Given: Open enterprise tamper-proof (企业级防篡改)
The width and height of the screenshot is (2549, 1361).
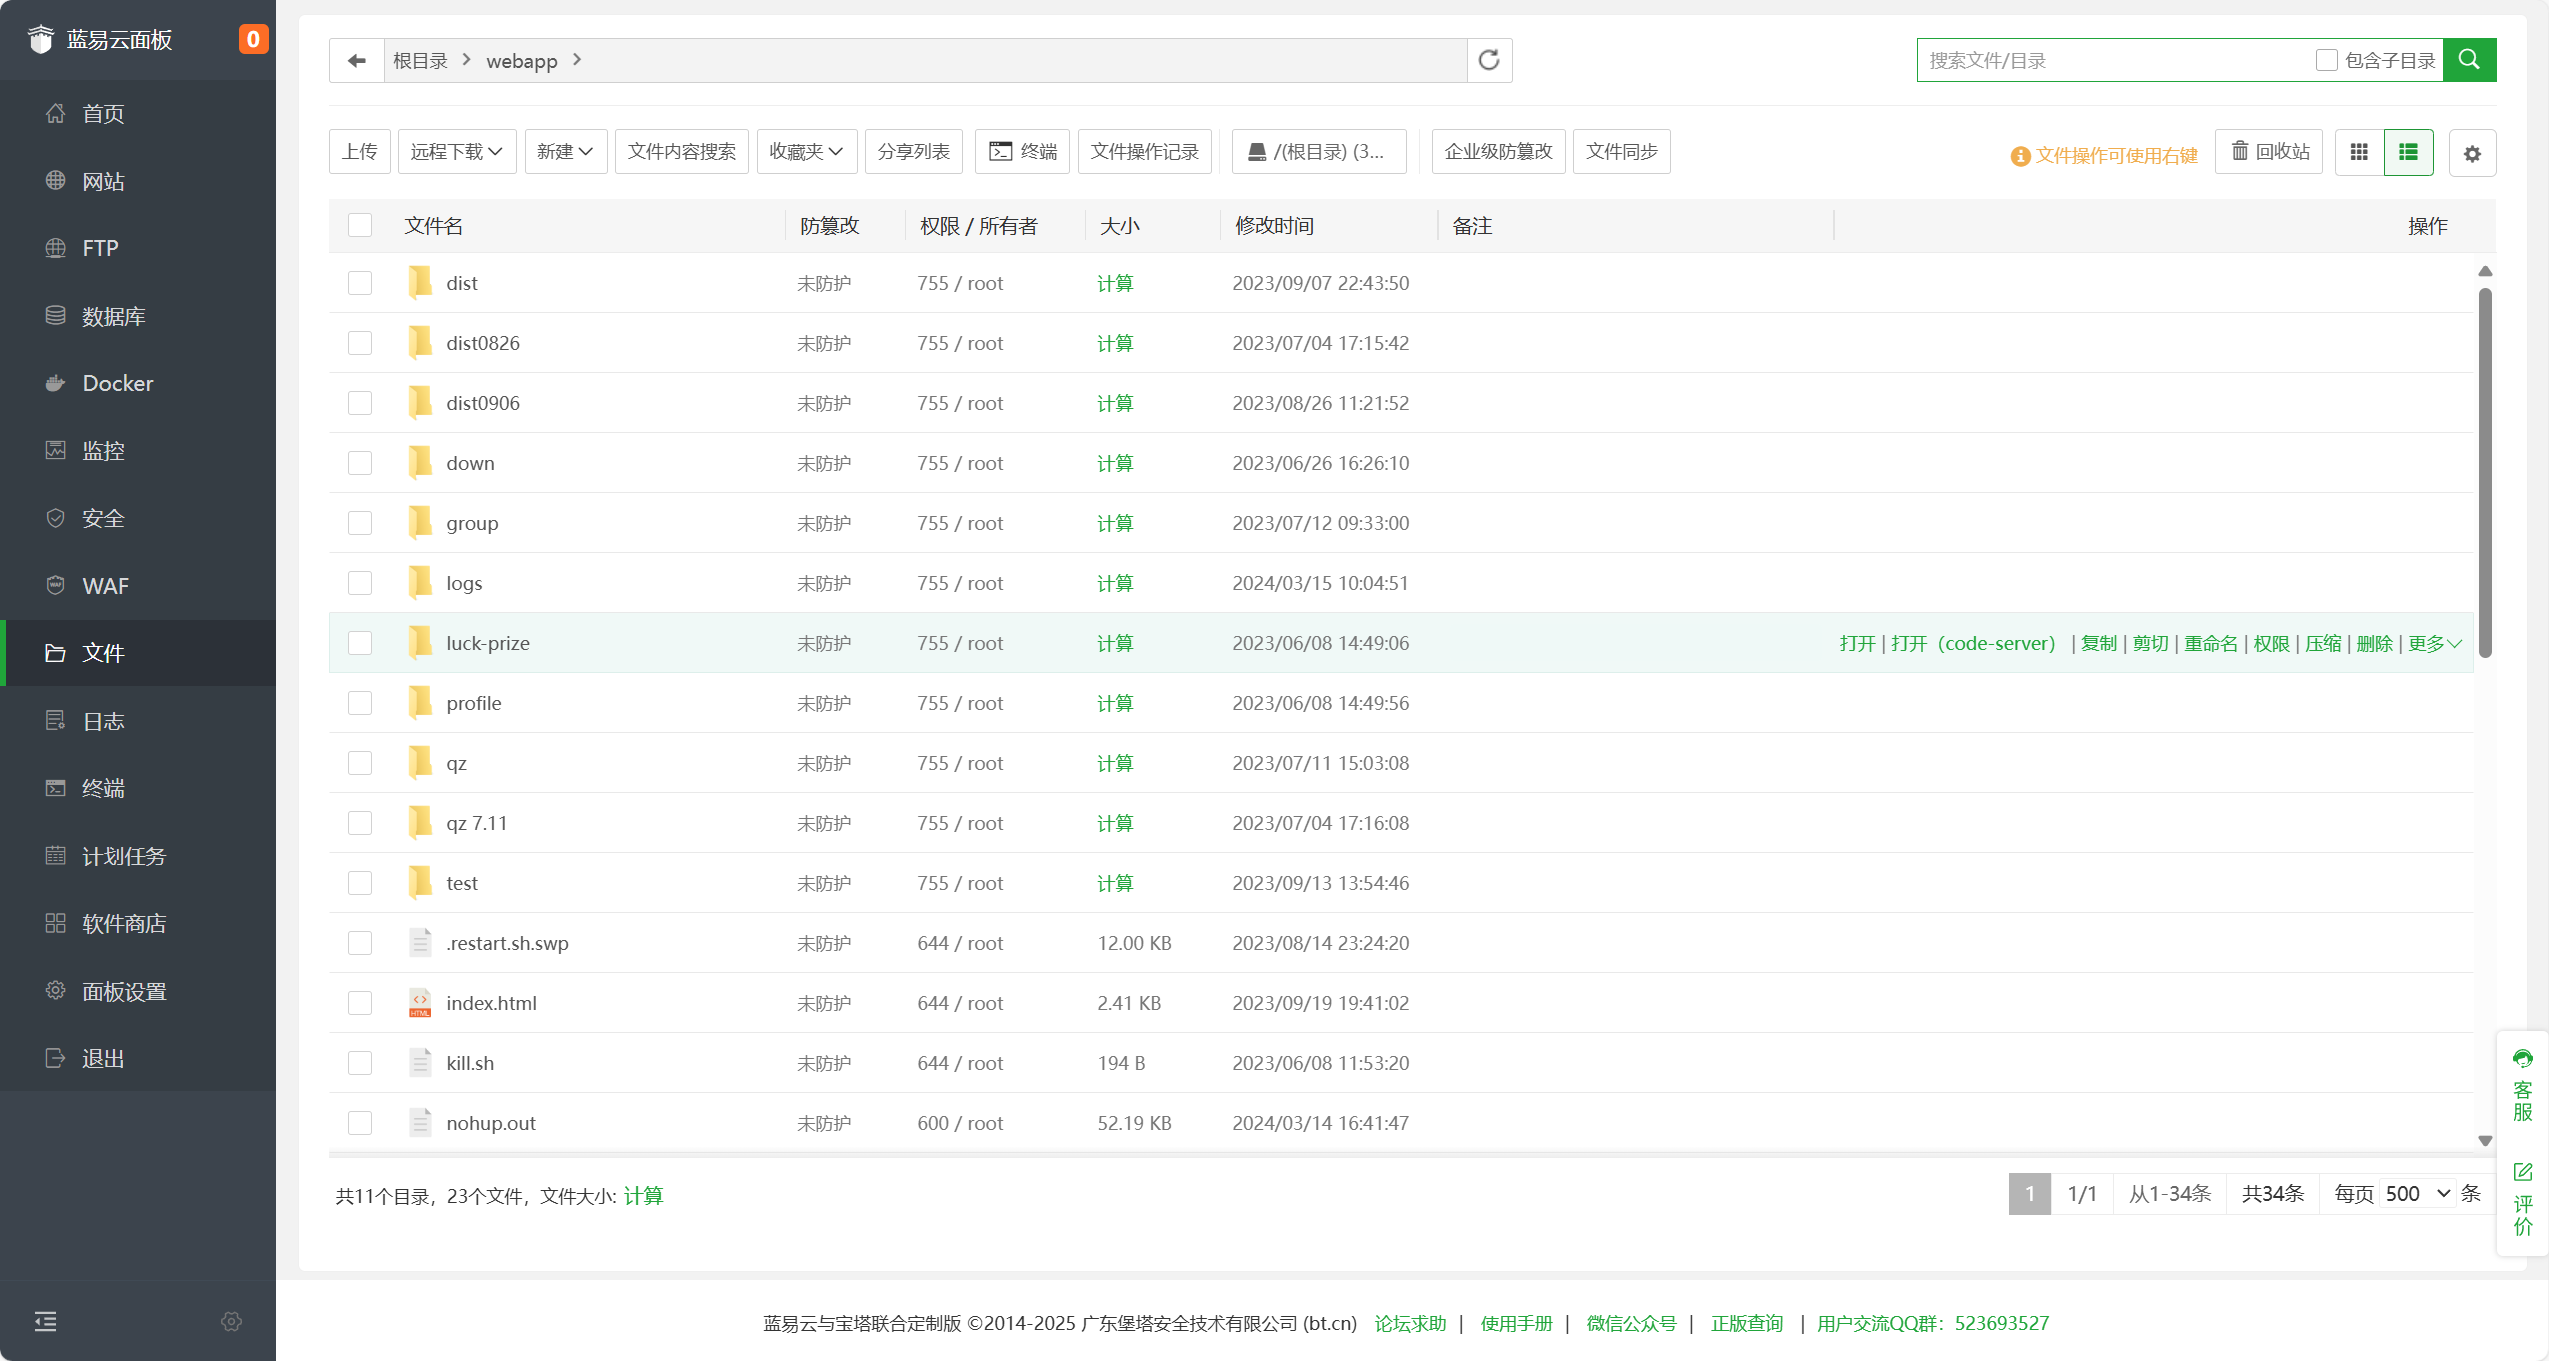Looking at the screenshot, I should [1498, 151].
